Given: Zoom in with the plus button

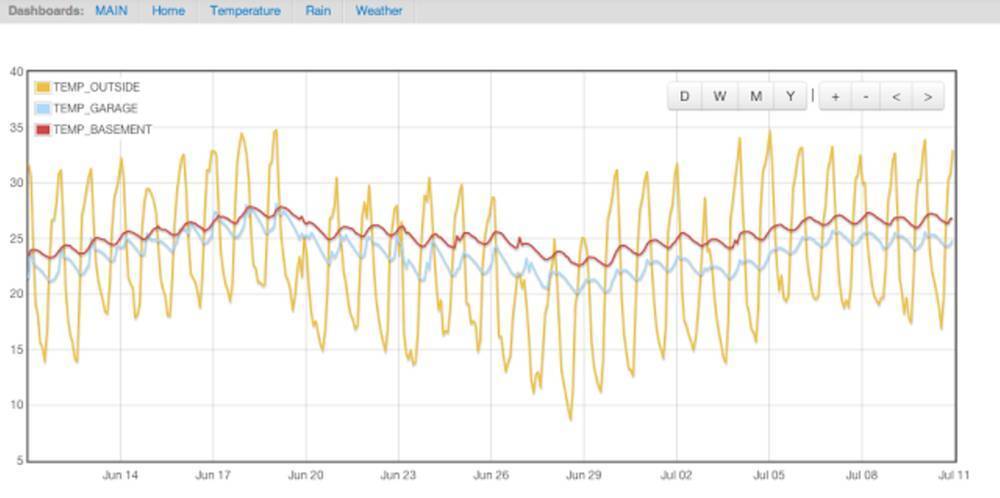Looking at the screenshot, I should (835, 96).
